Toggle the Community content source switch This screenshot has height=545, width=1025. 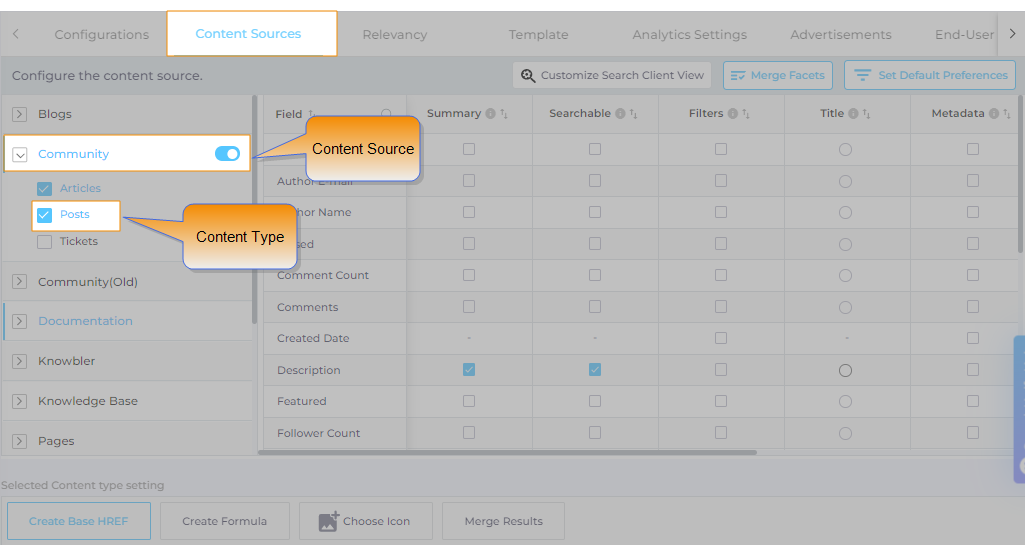227,154
